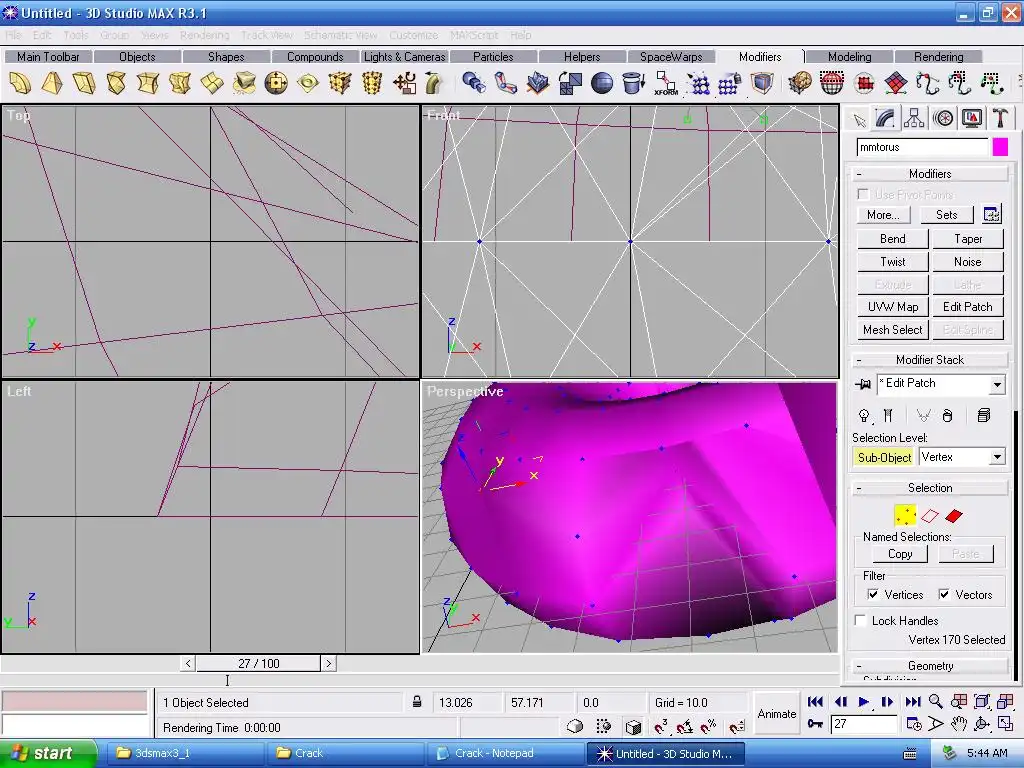Viewport: 1024px width, 768px height.
Task: Click the Field-of-View viewport tool
Action: (x=936, y=724)
